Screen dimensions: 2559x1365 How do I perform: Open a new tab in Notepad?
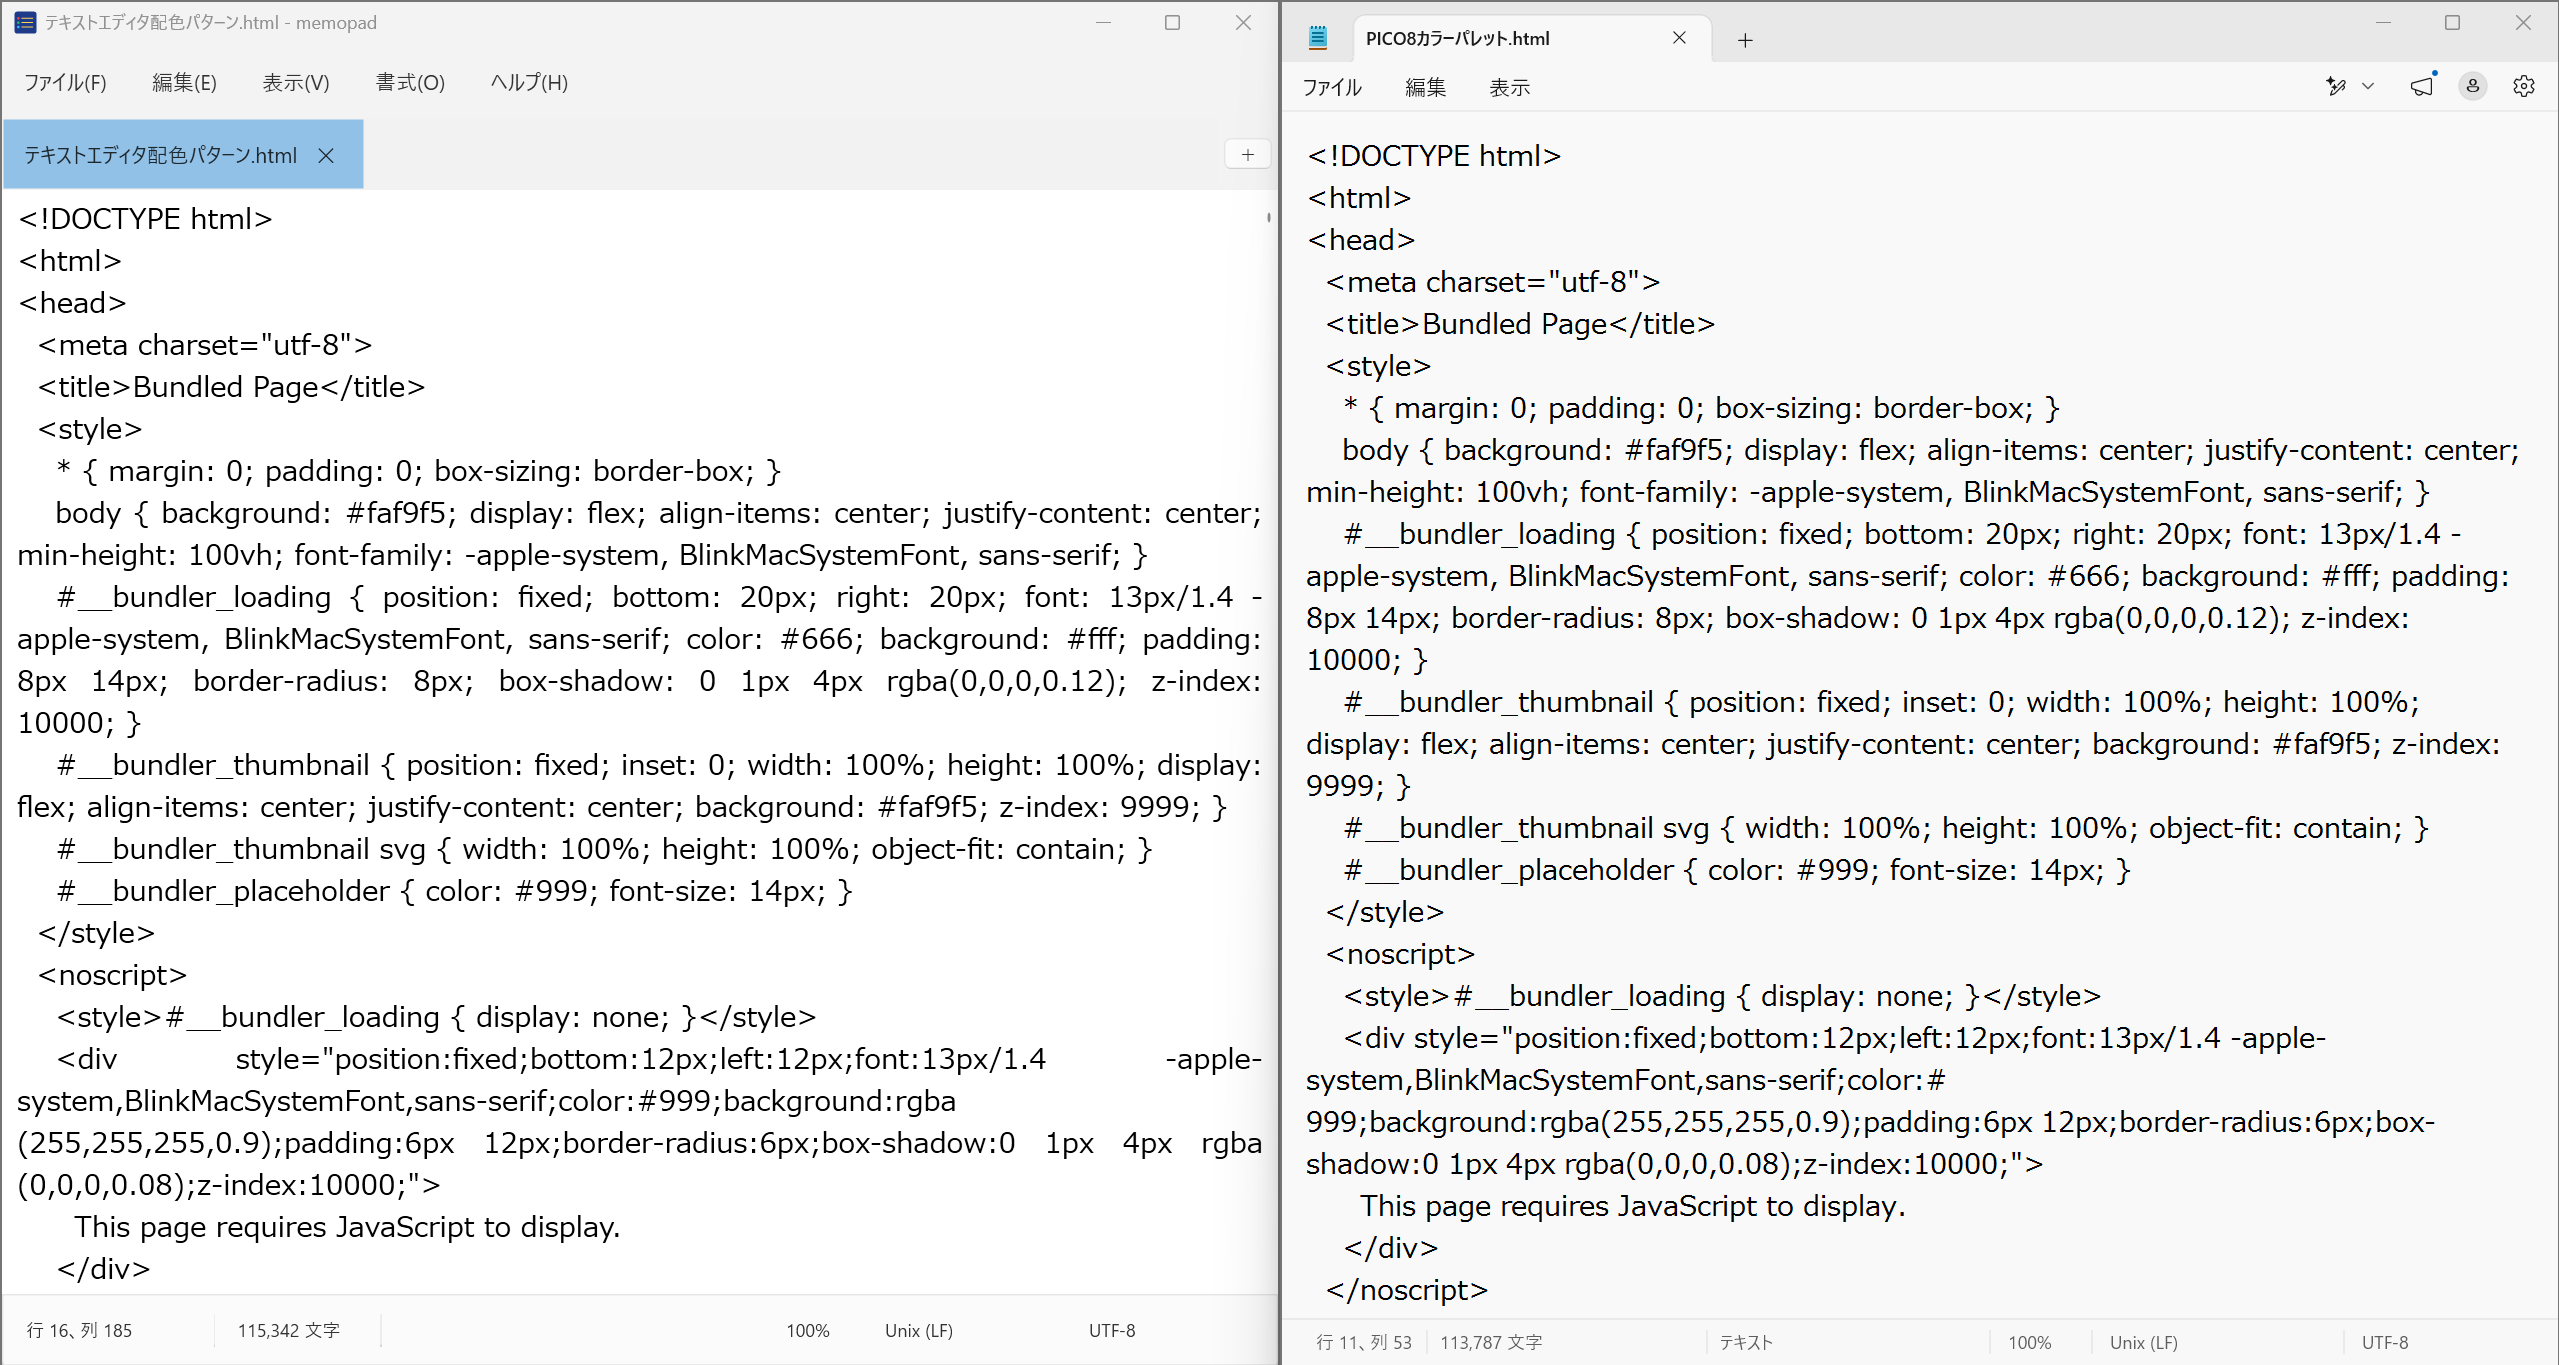(x=1745, y=40)
